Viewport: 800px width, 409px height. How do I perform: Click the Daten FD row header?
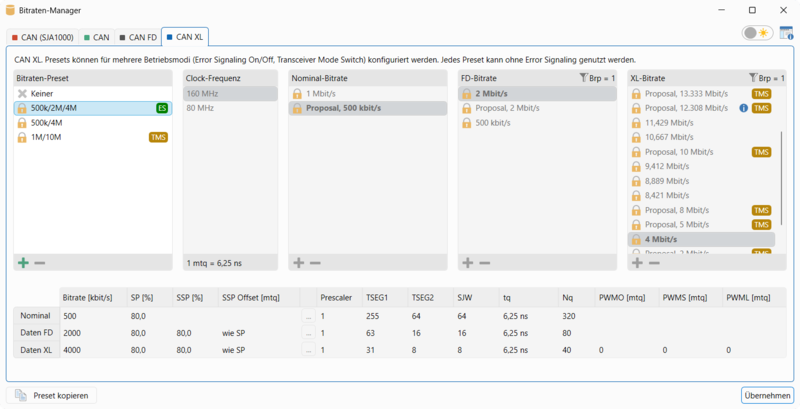pos(36,333)
